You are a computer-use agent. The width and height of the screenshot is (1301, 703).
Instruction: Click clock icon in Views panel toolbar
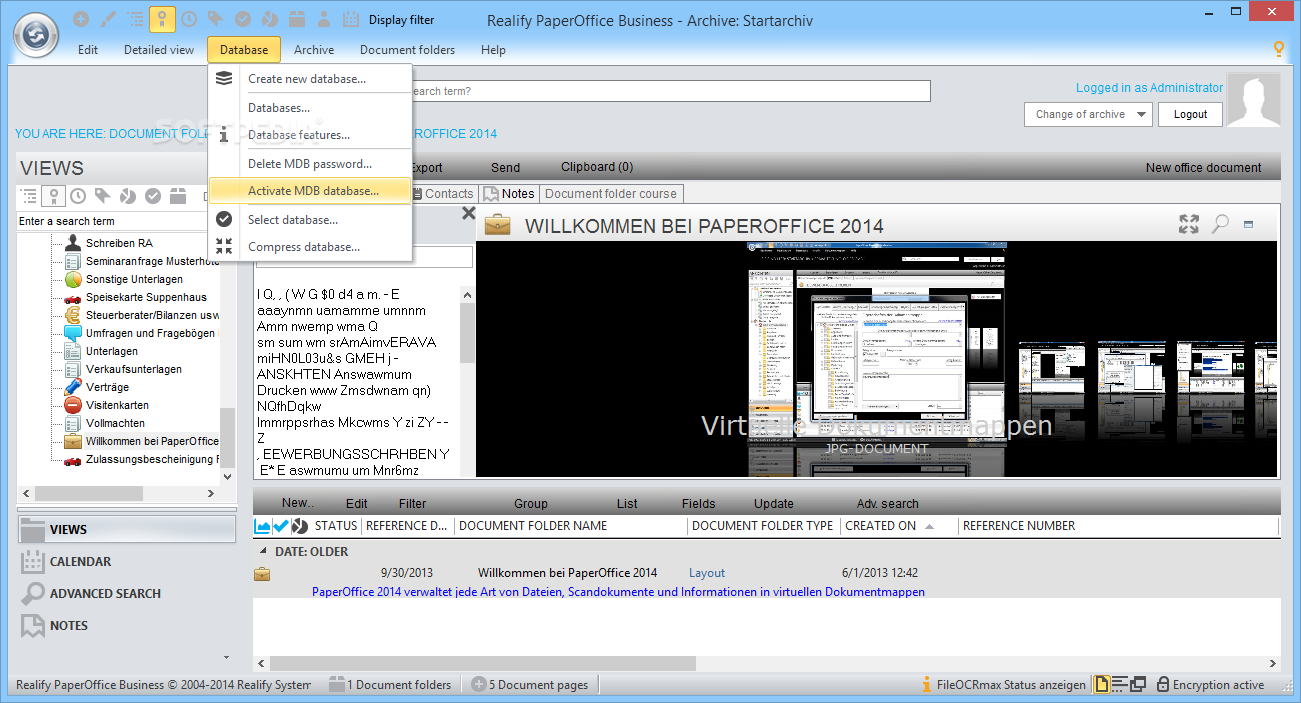coord(78,196)
